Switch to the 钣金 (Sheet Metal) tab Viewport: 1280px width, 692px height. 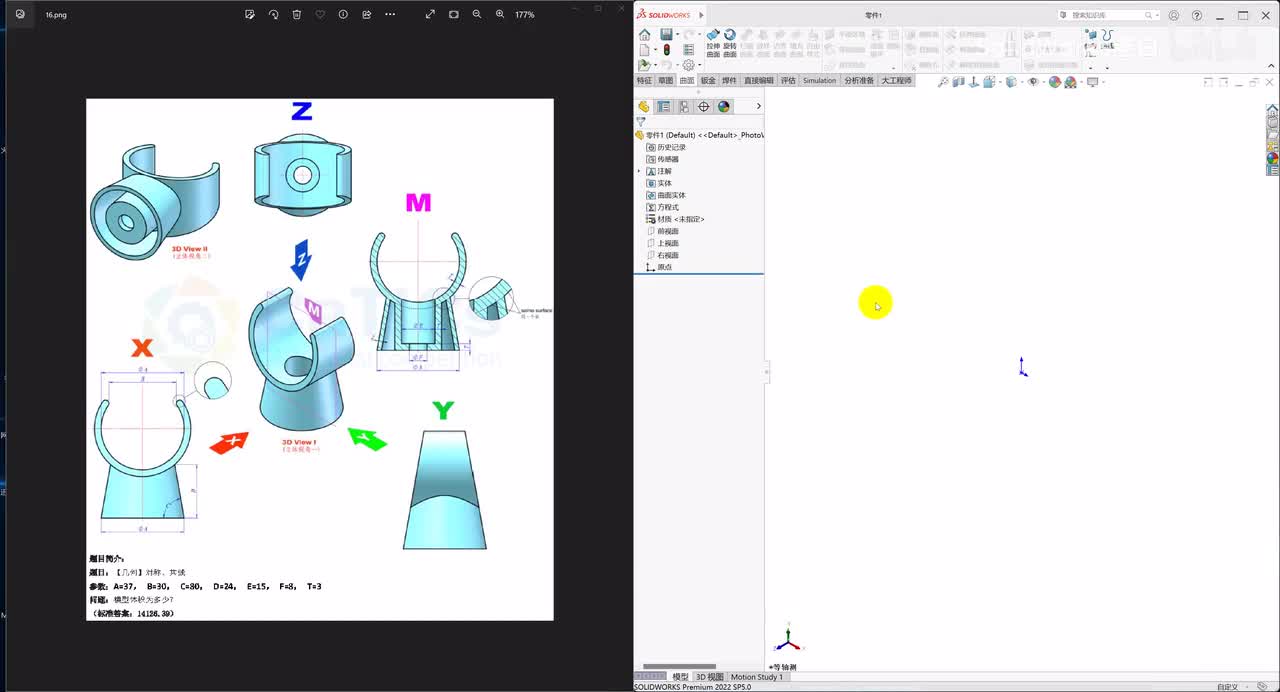[708, 81]
